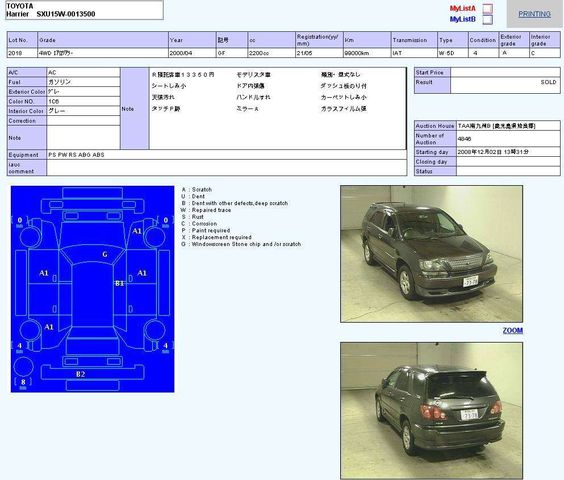This screenshot has width=564, height=480.
Task: Open the PRINTING link
Action: coord(534,14)
